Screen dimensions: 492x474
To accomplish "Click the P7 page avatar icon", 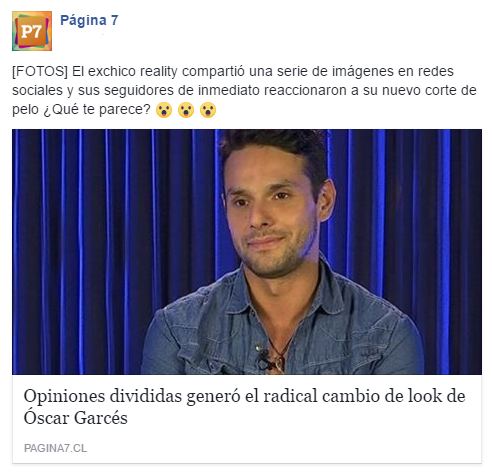I will [x=32, y=31].
